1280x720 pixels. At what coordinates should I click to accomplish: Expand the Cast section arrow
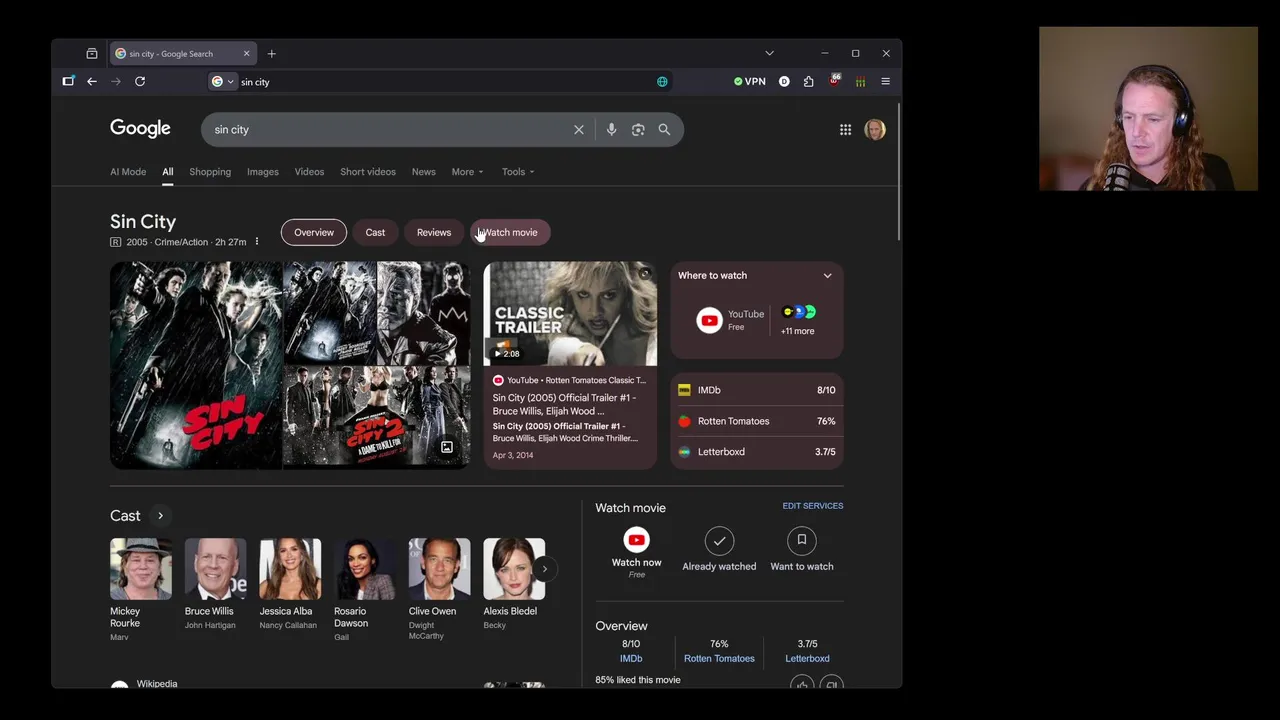160,516
